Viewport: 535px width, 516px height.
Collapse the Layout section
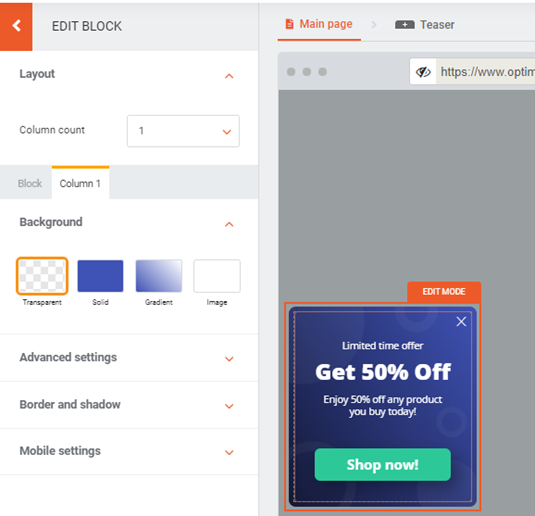click(x=229, y=76)
